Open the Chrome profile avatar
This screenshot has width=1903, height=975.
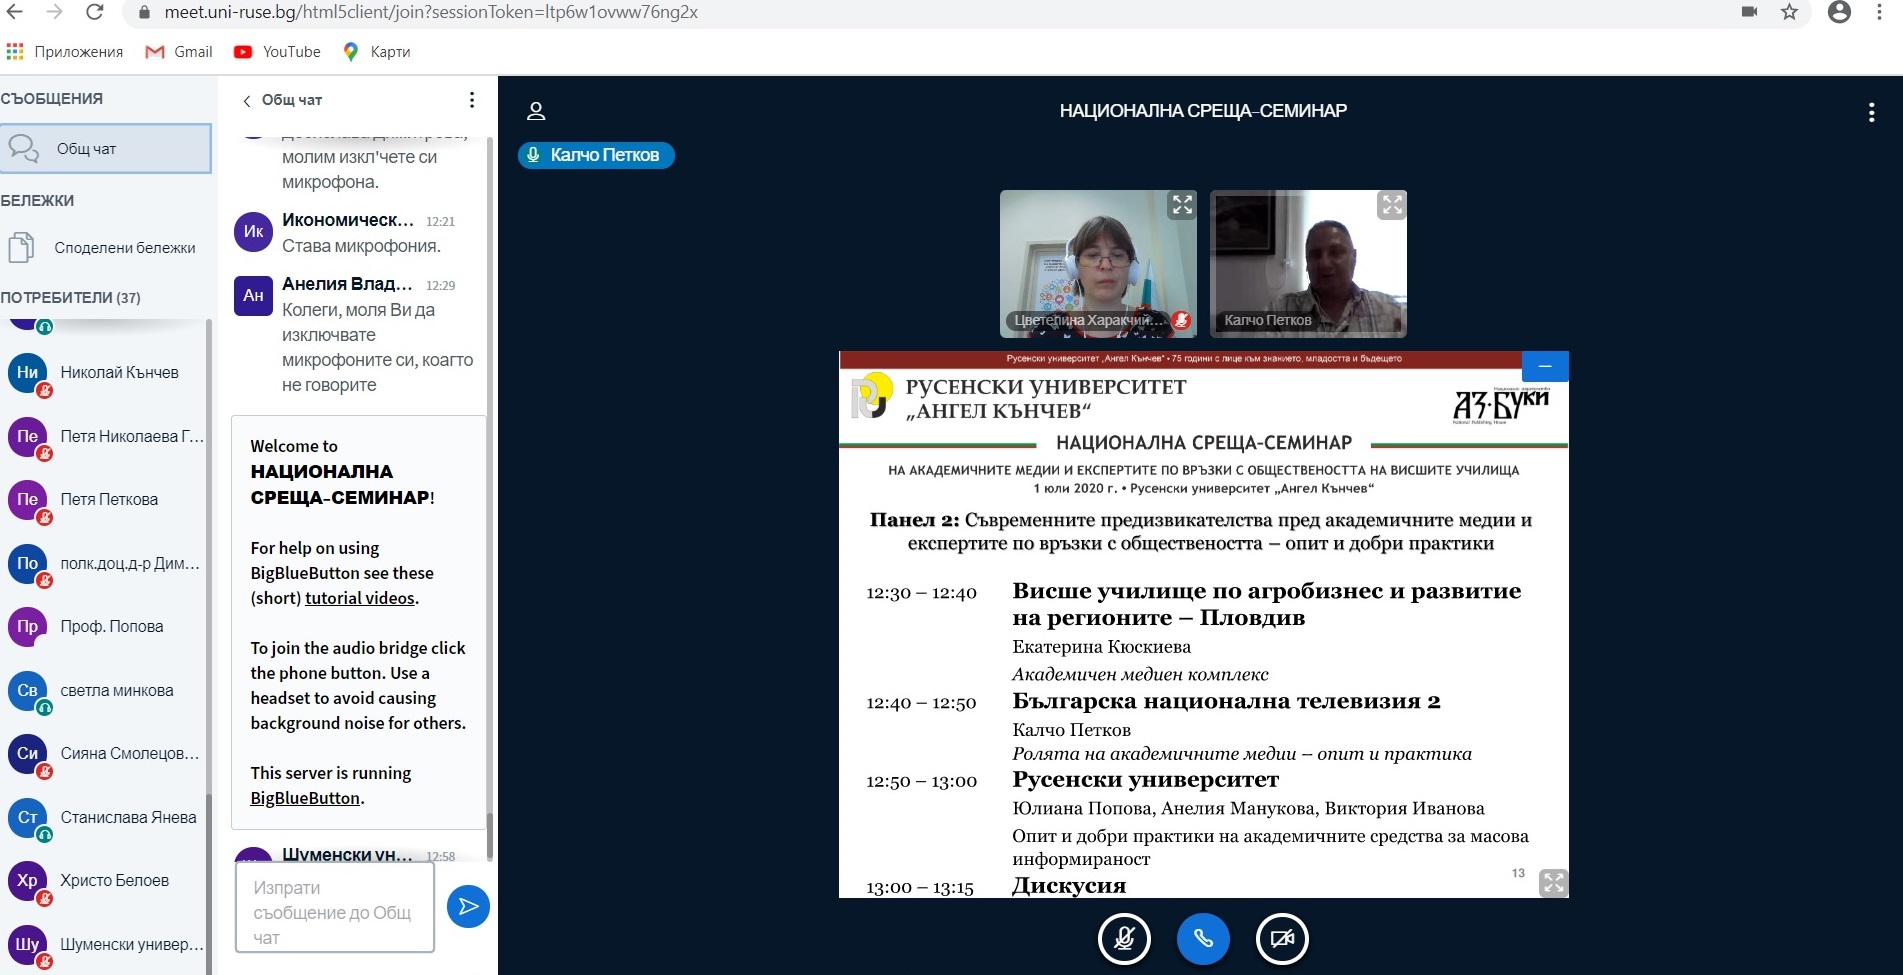click(x=1839, y=12)
